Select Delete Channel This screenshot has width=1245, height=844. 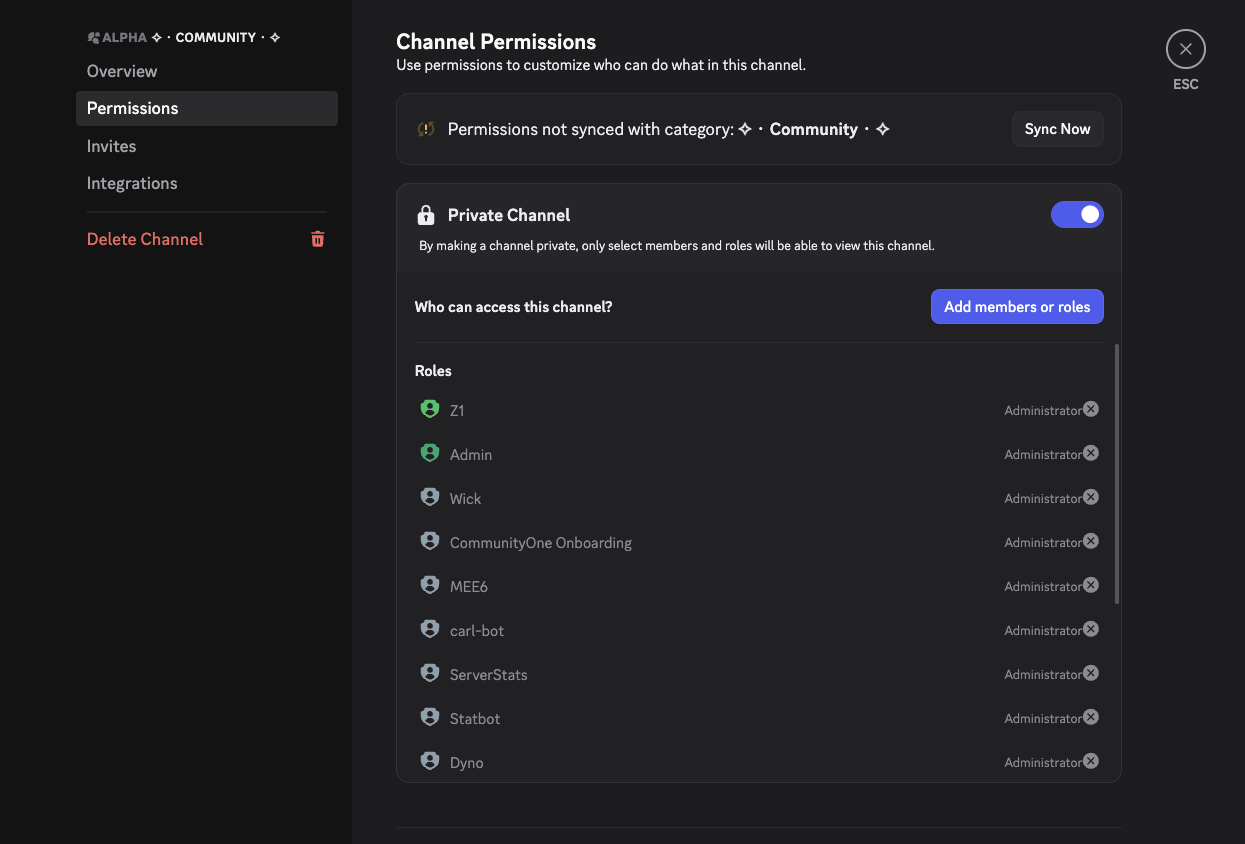[x=144, y=239]
